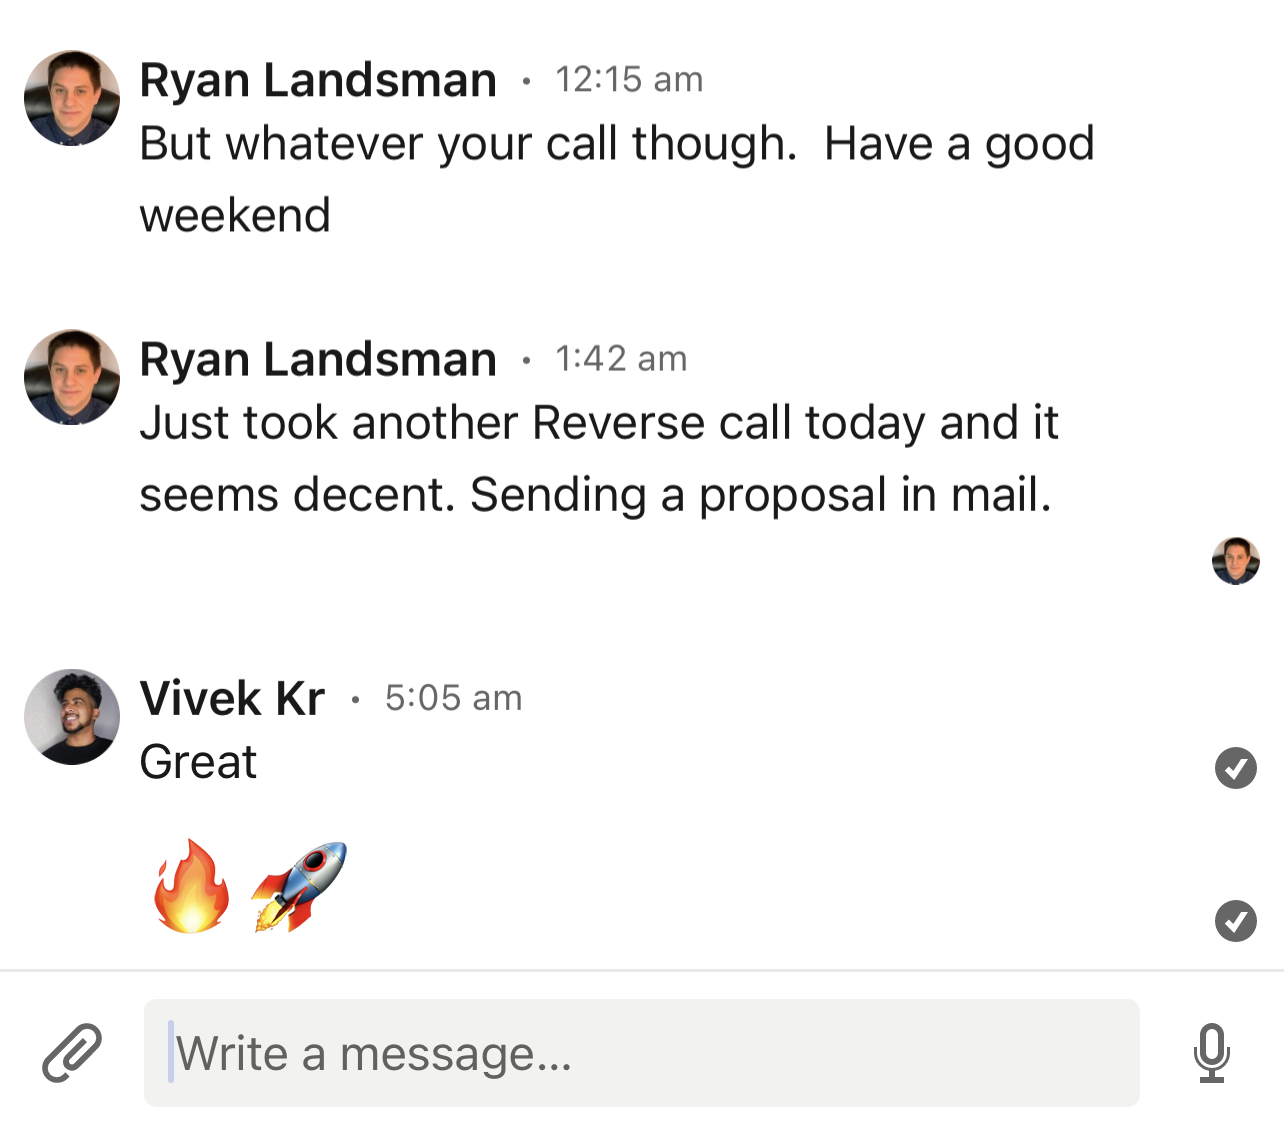Open Vivek Kr's profile picture
The image size is (1284, 1137).
(x=72, y=717)
